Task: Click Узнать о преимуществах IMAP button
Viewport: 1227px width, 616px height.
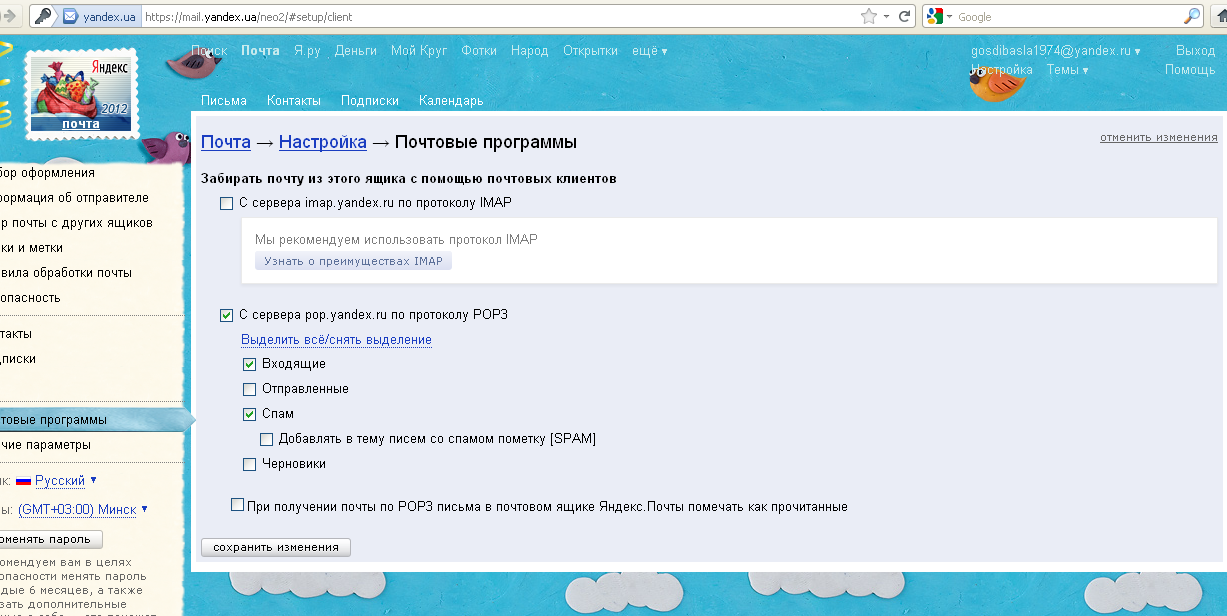Action: click(354, 261)
